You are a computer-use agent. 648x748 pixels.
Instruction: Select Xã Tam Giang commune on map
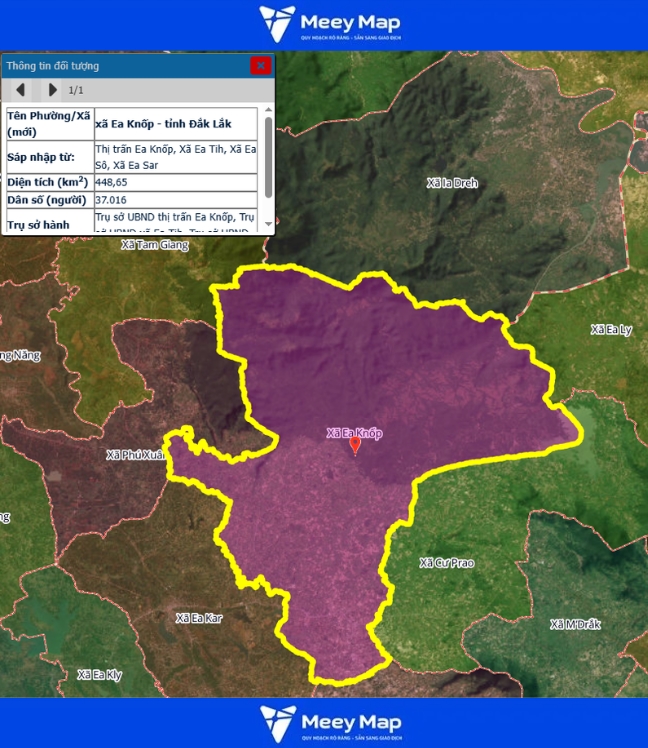154,244
